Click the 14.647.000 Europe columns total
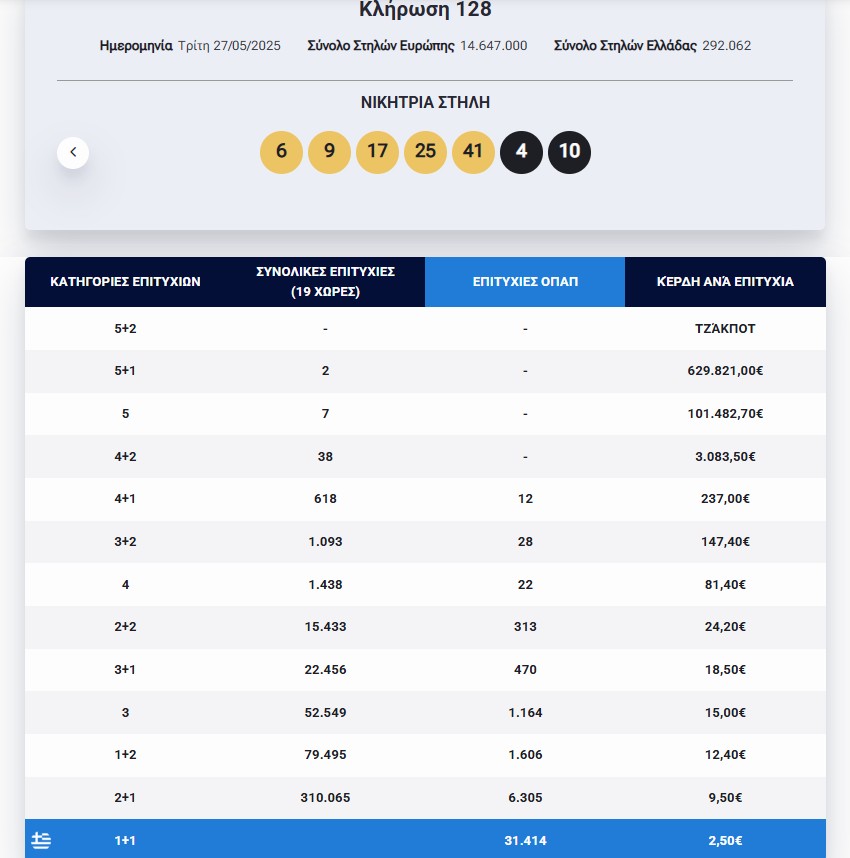The image size is (850, 858). pos(493,46)
